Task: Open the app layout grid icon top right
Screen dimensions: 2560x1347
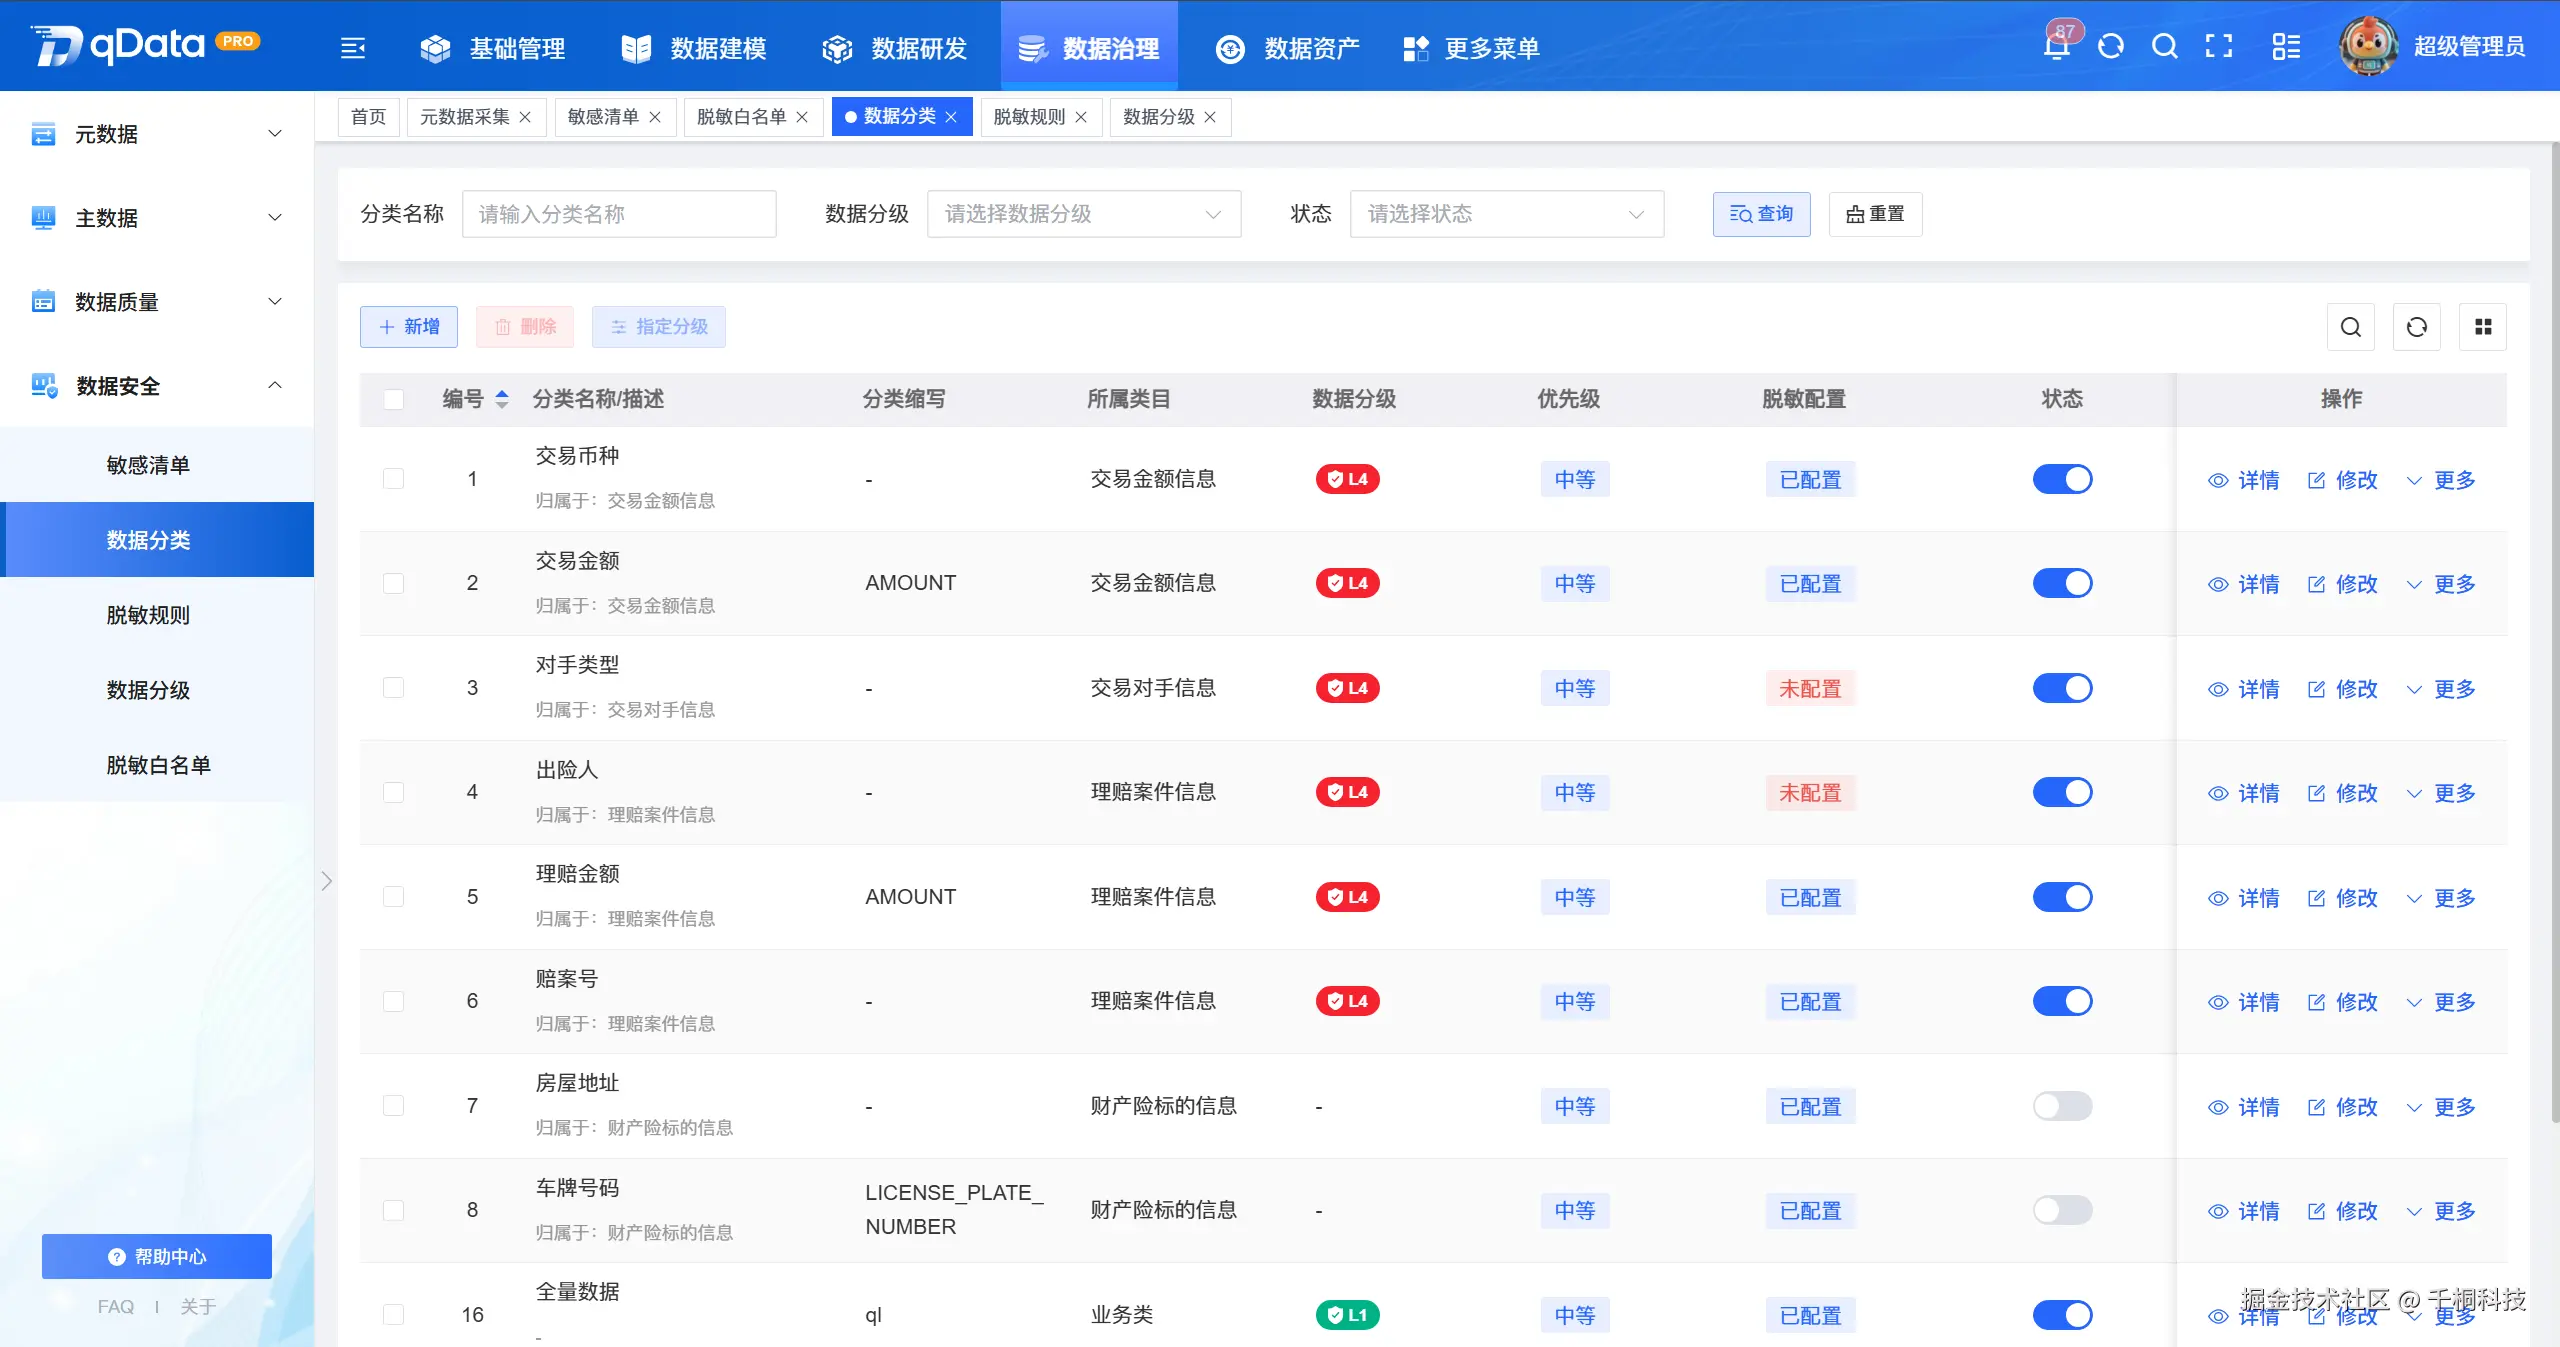Action: [2285, 46]
